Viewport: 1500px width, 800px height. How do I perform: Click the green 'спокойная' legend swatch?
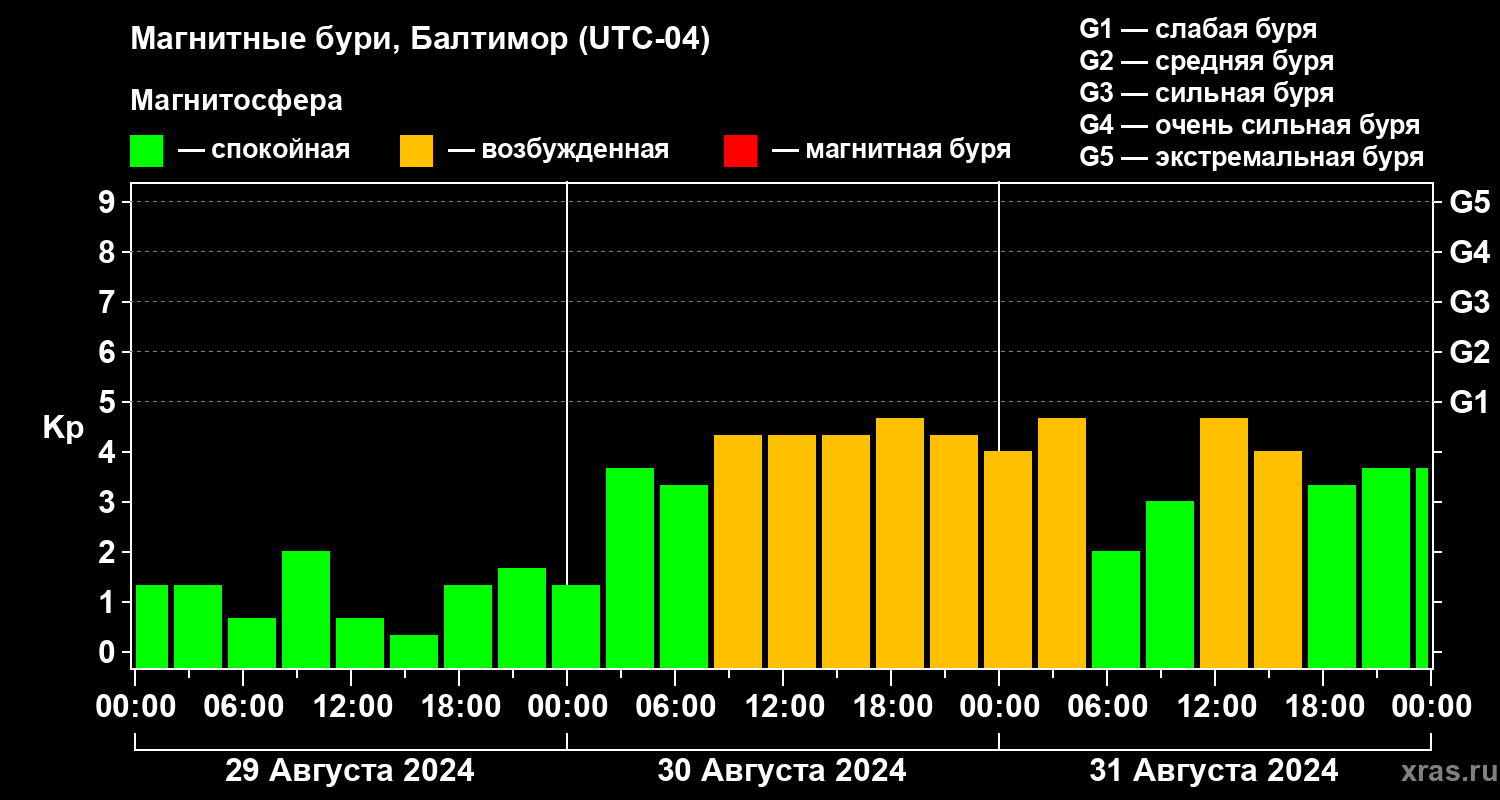146,151
